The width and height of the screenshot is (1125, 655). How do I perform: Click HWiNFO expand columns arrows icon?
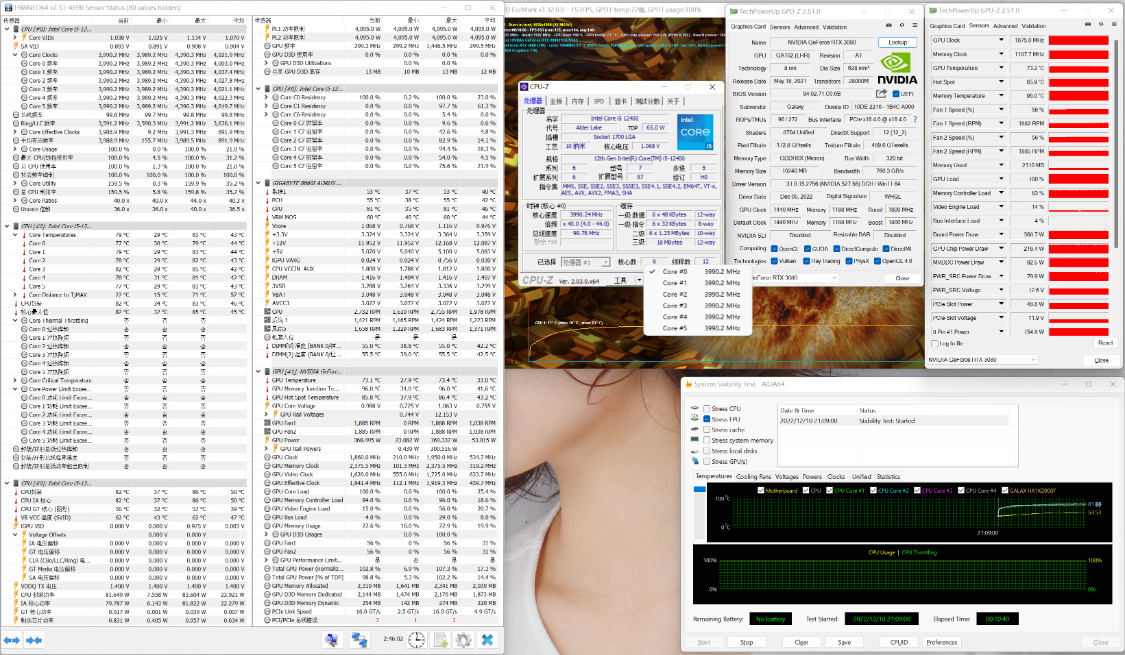click(11, 639)
